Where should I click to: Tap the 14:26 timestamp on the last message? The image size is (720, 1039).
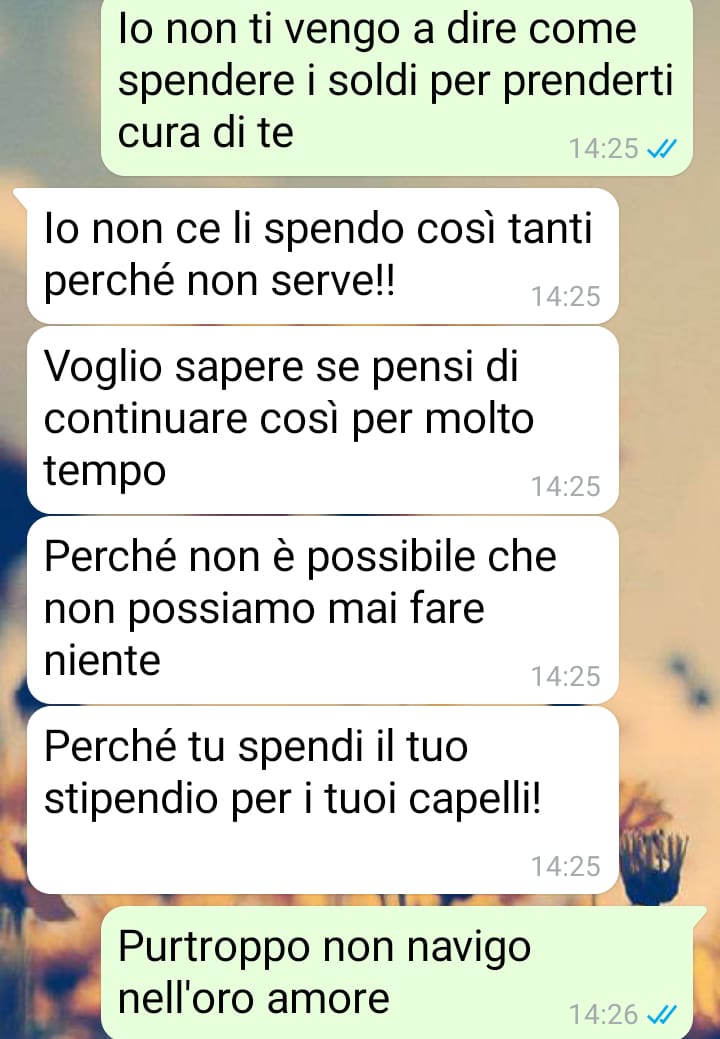pos(603,1014)
